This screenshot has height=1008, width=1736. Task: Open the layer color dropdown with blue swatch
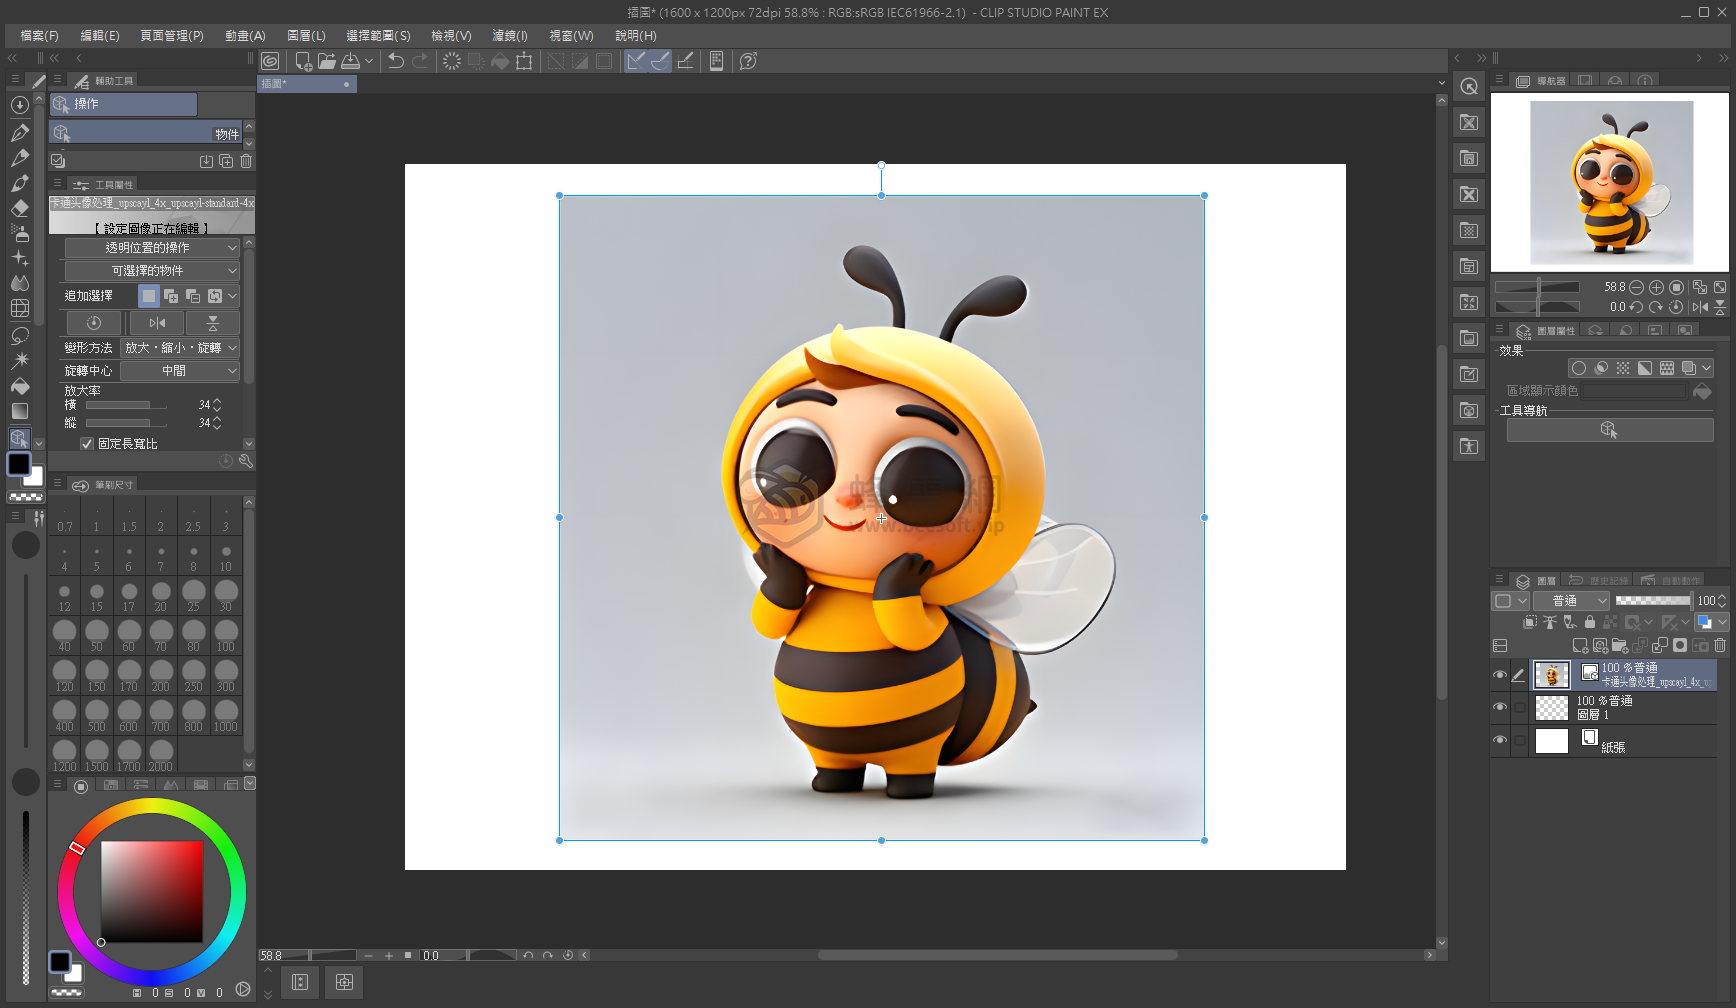coord(1711,622)
